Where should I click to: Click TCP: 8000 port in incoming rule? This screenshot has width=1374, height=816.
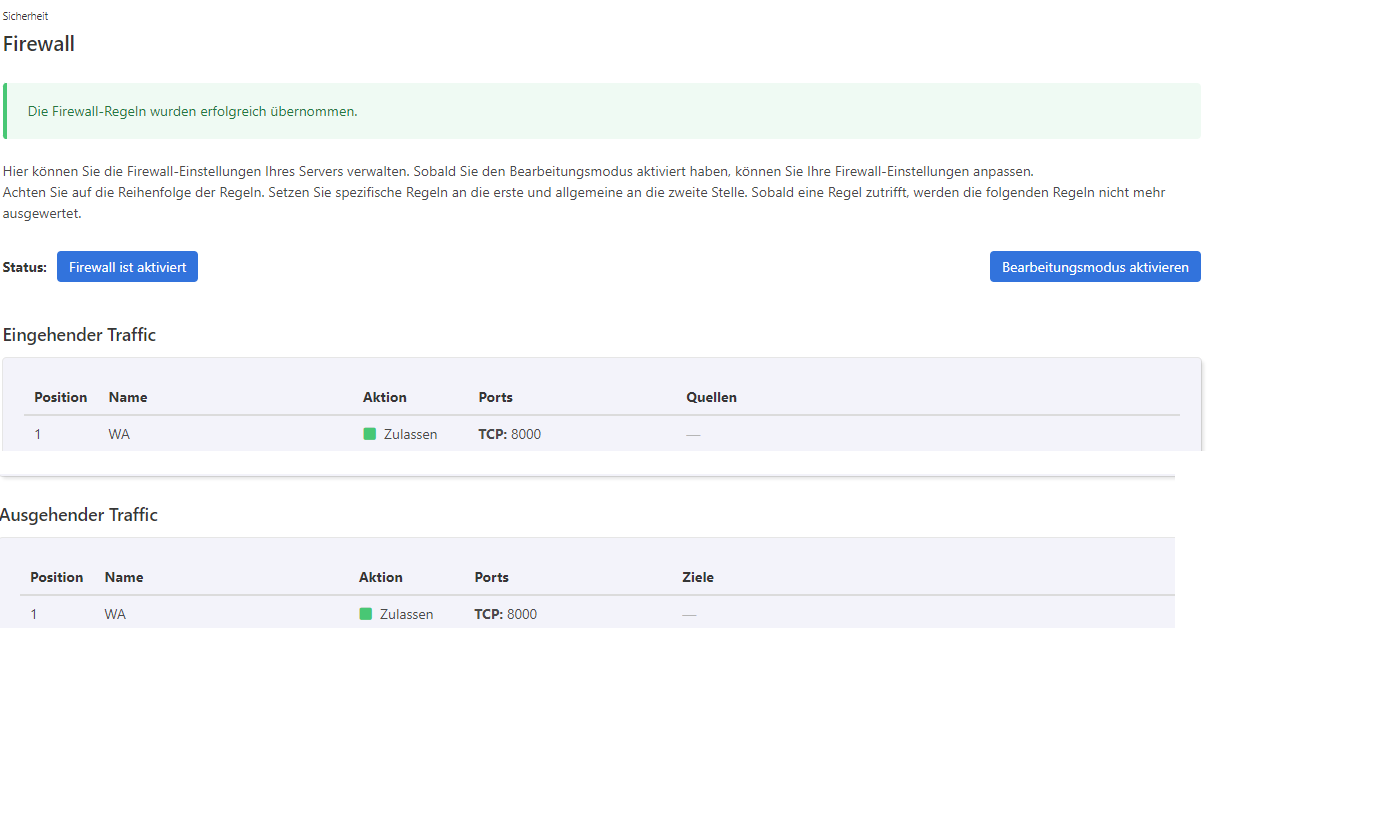click(509, 434)
